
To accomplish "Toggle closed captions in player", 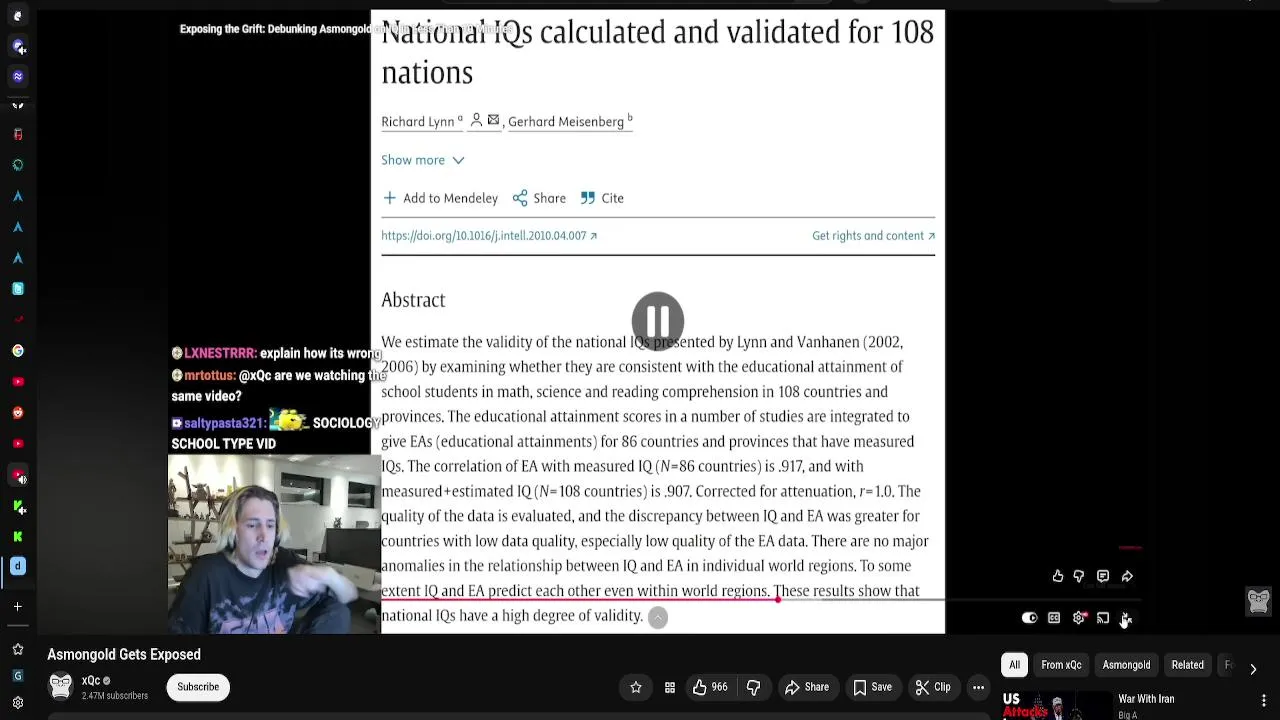I will coord(1054,618).
